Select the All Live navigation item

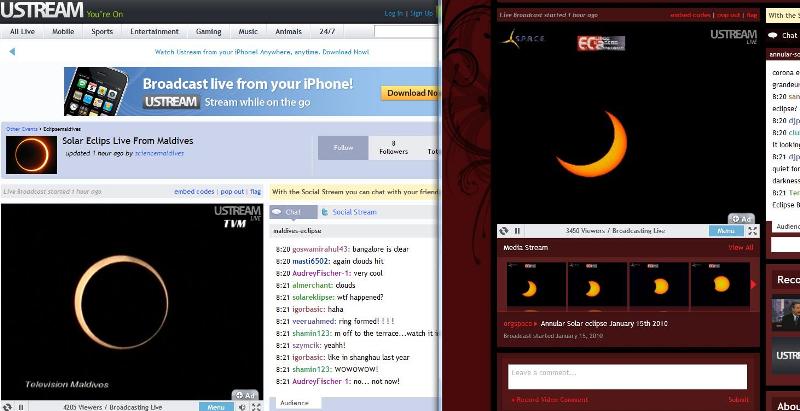tap(22, 32)
